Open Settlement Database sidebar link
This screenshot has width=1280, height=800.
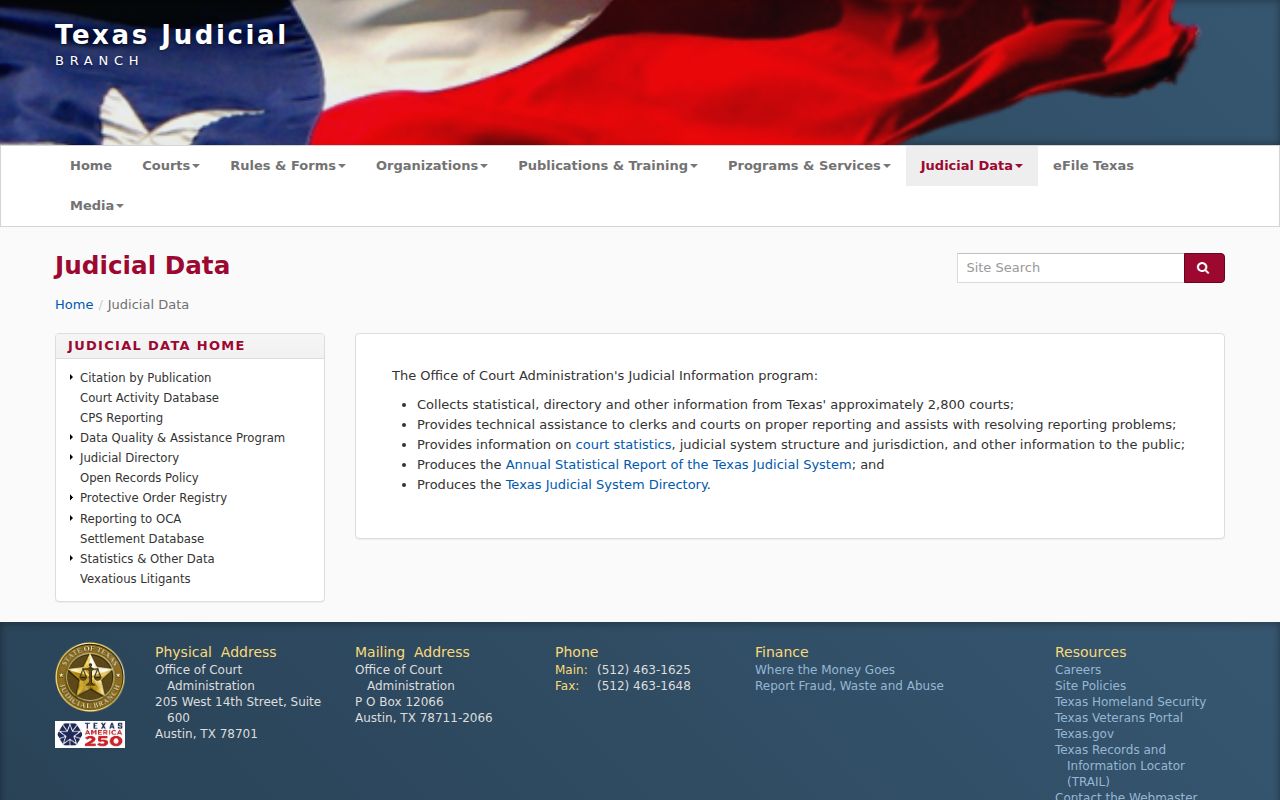[x=142, y=538]
